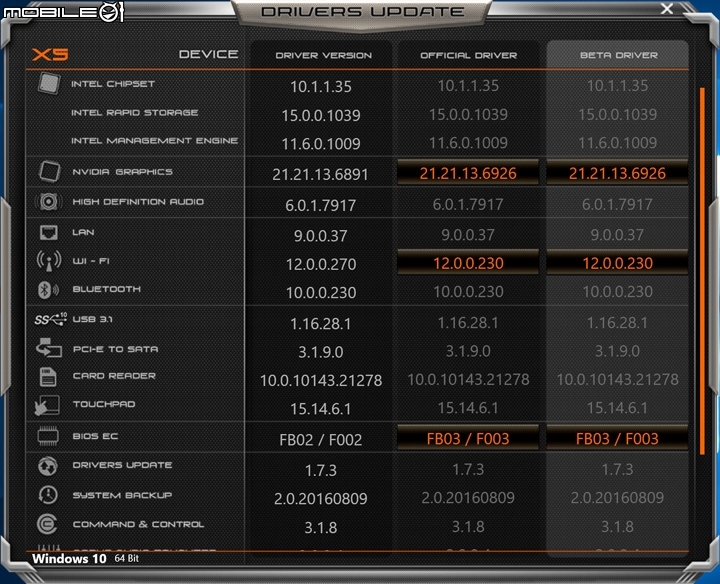720x584 pixels.
Task: Click Touchpad installed version 15.14.6.1
Action: click(x=321, y=409)
